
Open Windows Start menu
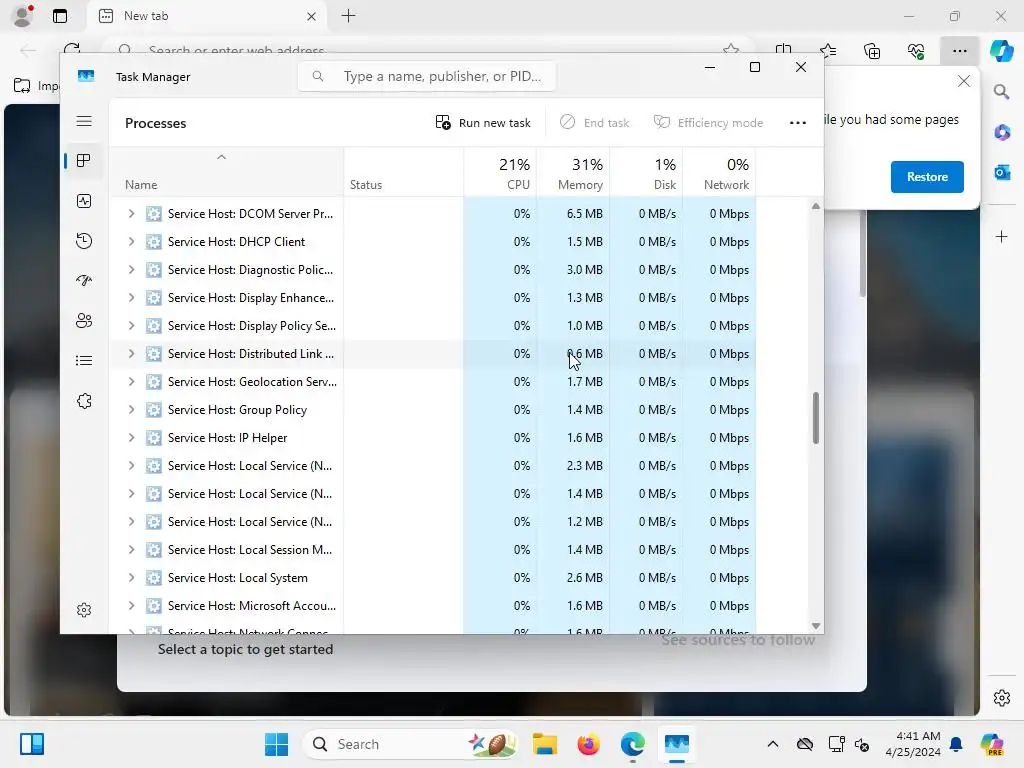tap(276, 744)
